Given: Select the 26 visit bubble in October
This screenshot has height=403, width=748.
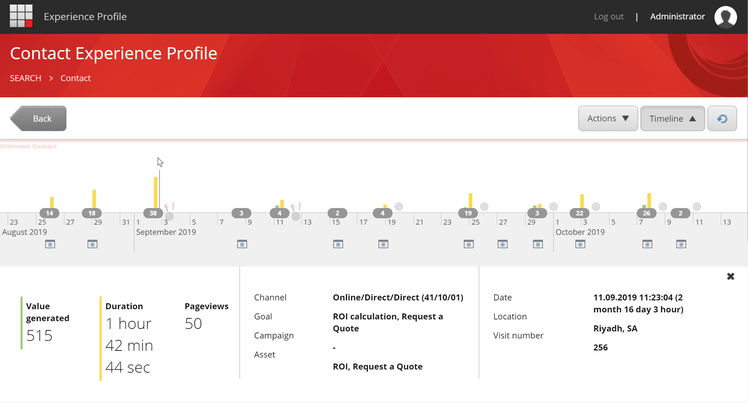Looking at the screenshot, I should pos(646,213).
